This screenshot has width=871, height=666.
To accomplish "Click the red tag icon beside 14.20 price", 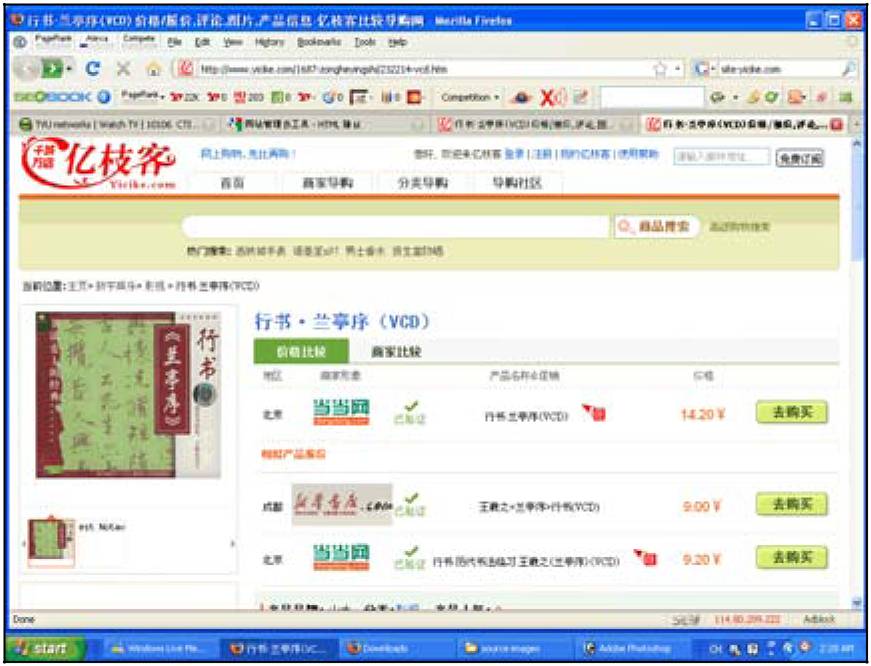I will (x=594, y=412).
